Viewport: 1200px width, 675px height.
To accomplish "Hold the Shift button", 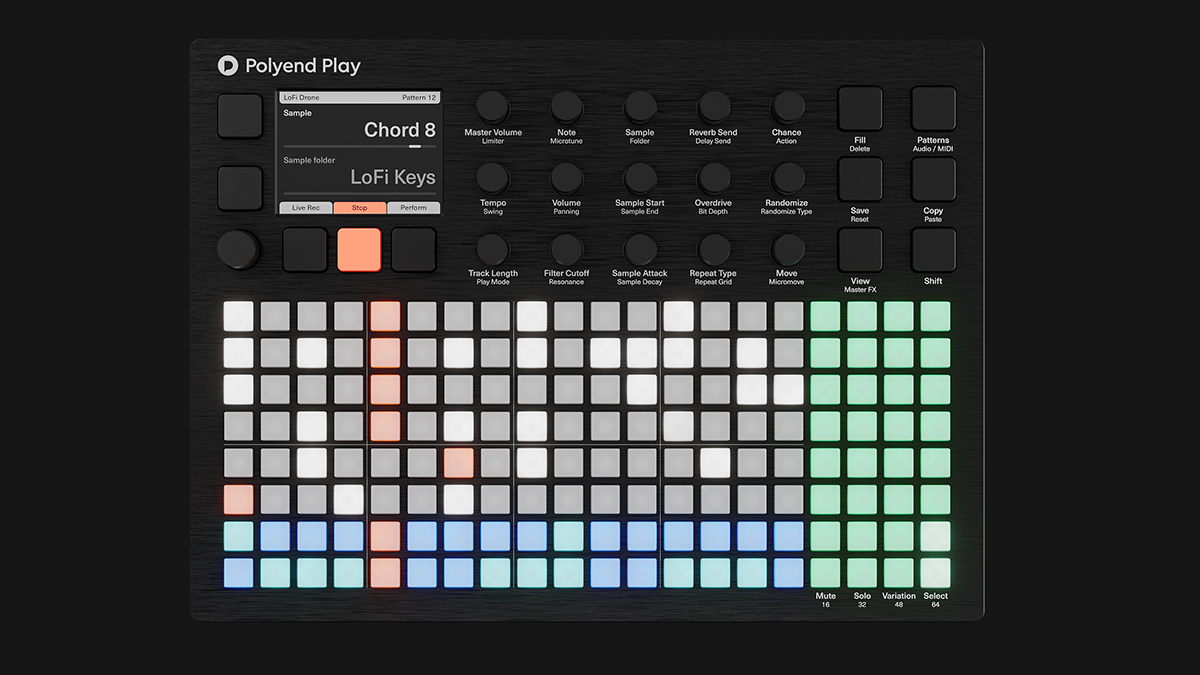I will pos(933,250).
